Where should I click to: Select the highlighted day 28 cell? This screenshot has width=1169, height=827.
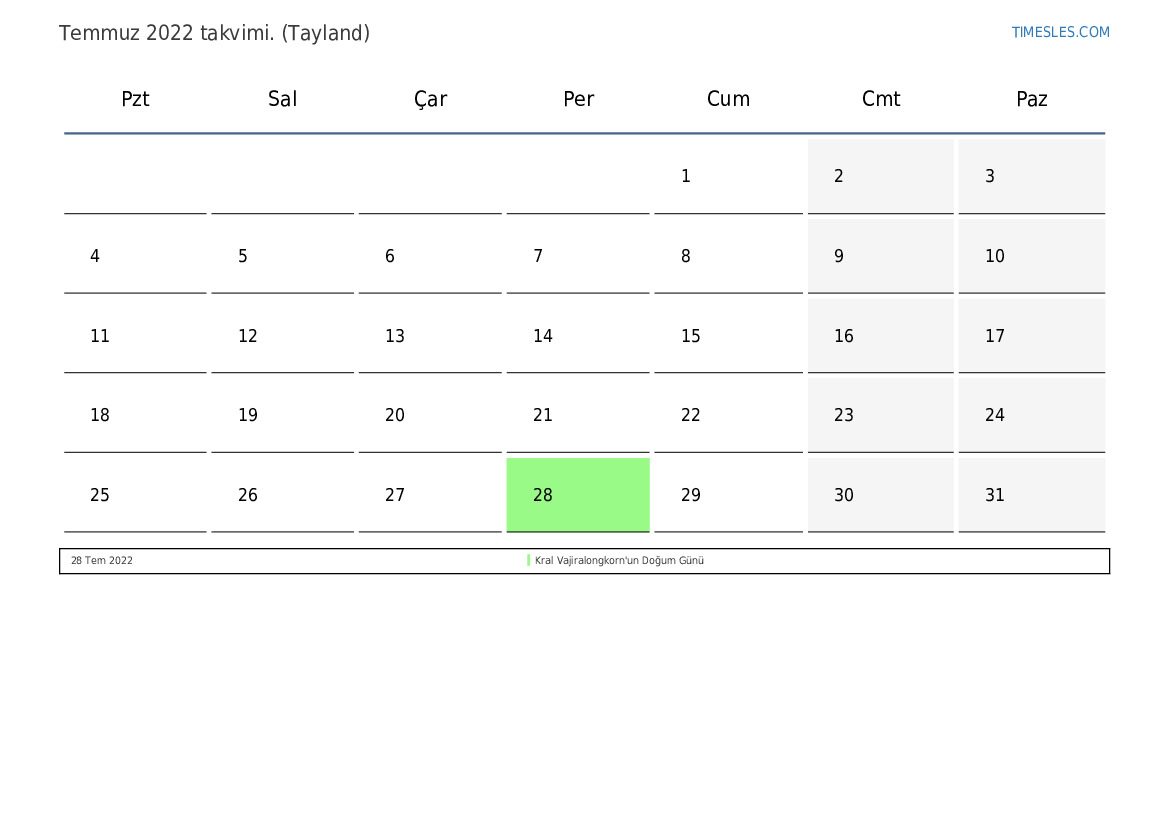tap(578, 494)
